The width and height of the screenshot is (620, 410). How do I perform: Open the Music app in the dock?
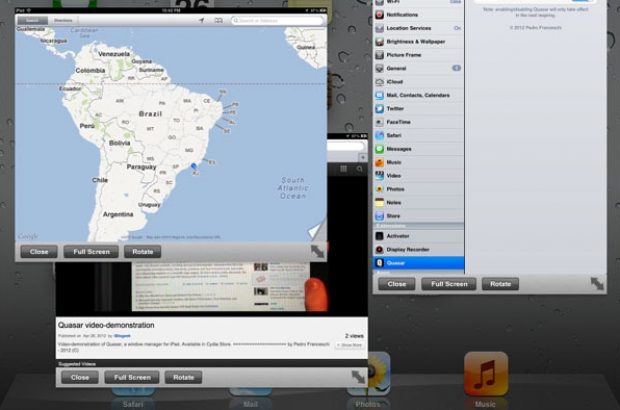tap(485, 377)
